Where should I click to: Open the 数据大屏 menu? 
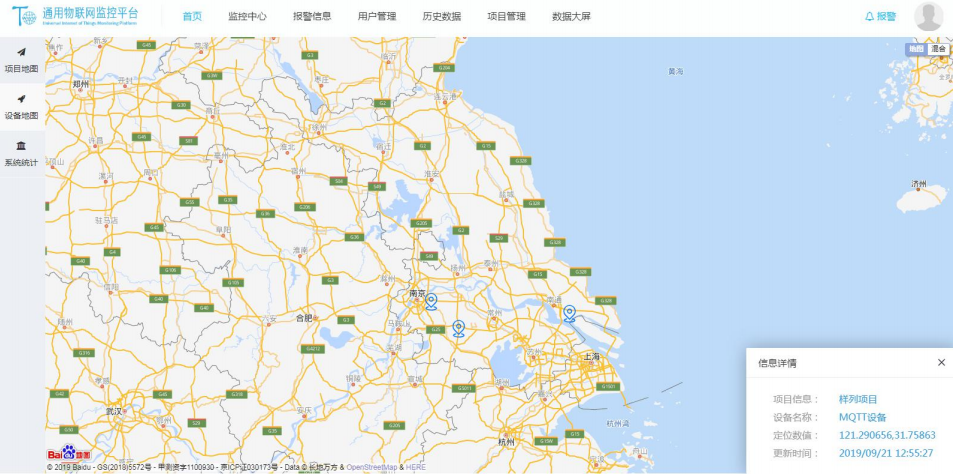click(571, 17)
